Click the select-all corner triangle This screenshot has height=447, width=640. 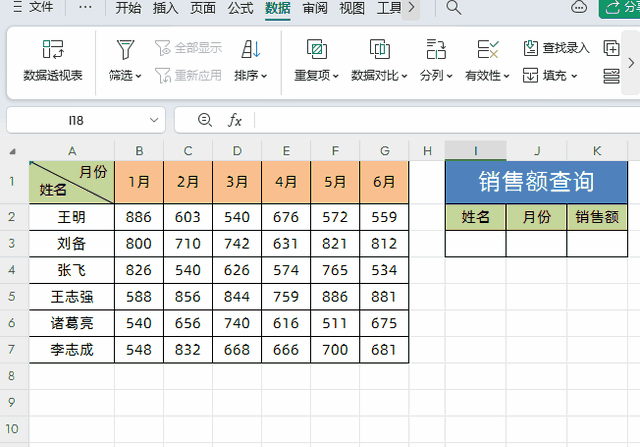pos(13,151)
